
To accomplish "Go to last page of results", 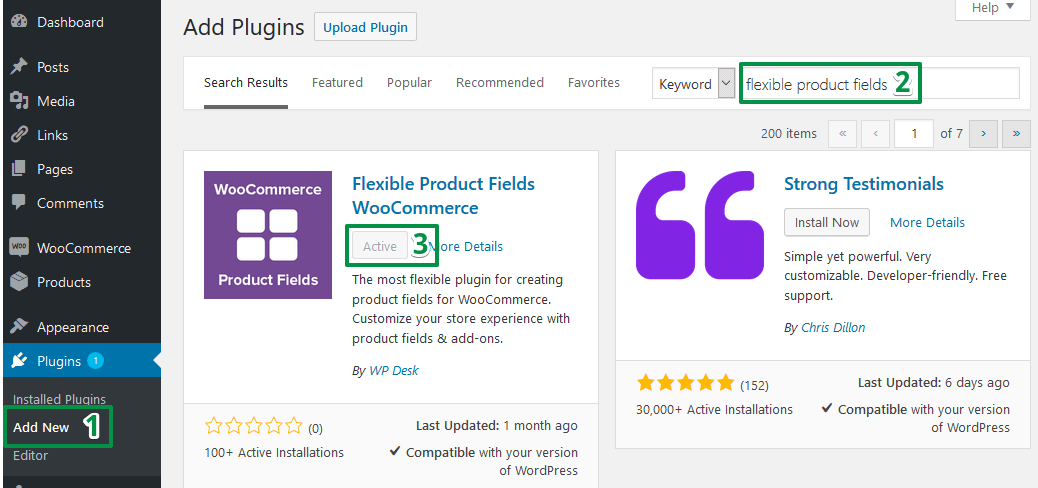I will pos(1016,134).
